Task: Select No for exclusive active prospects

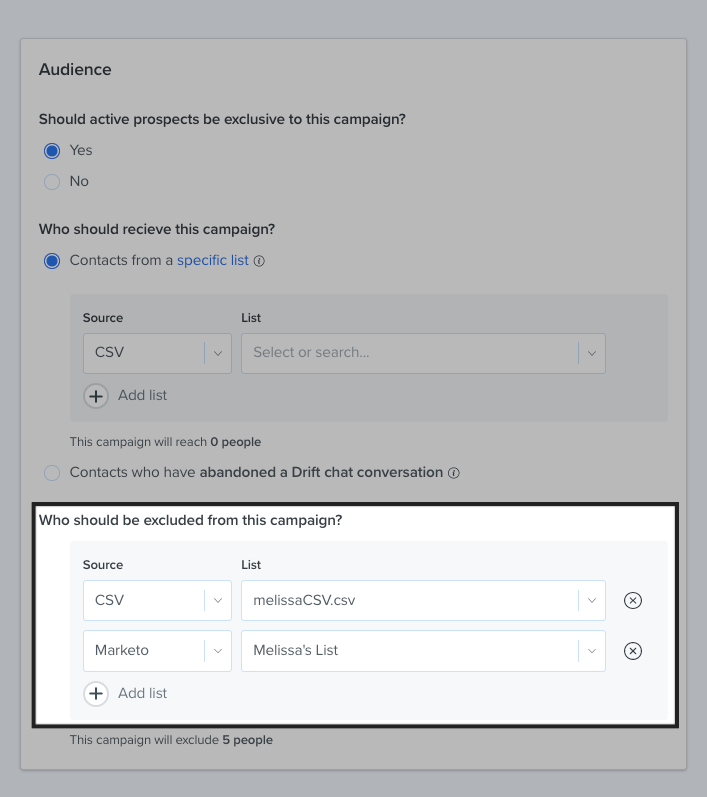Action: (52, 182)
